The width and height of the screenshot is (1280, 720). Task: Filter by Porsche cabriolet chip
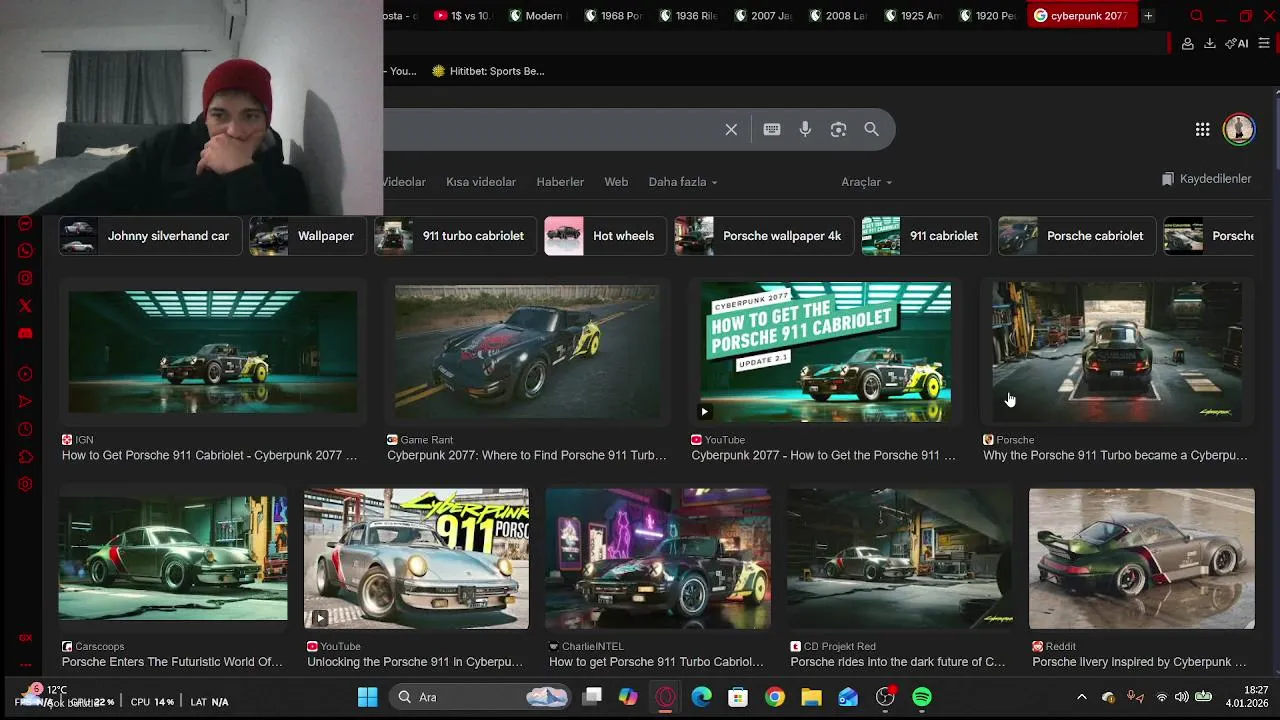pos(1076,236)
